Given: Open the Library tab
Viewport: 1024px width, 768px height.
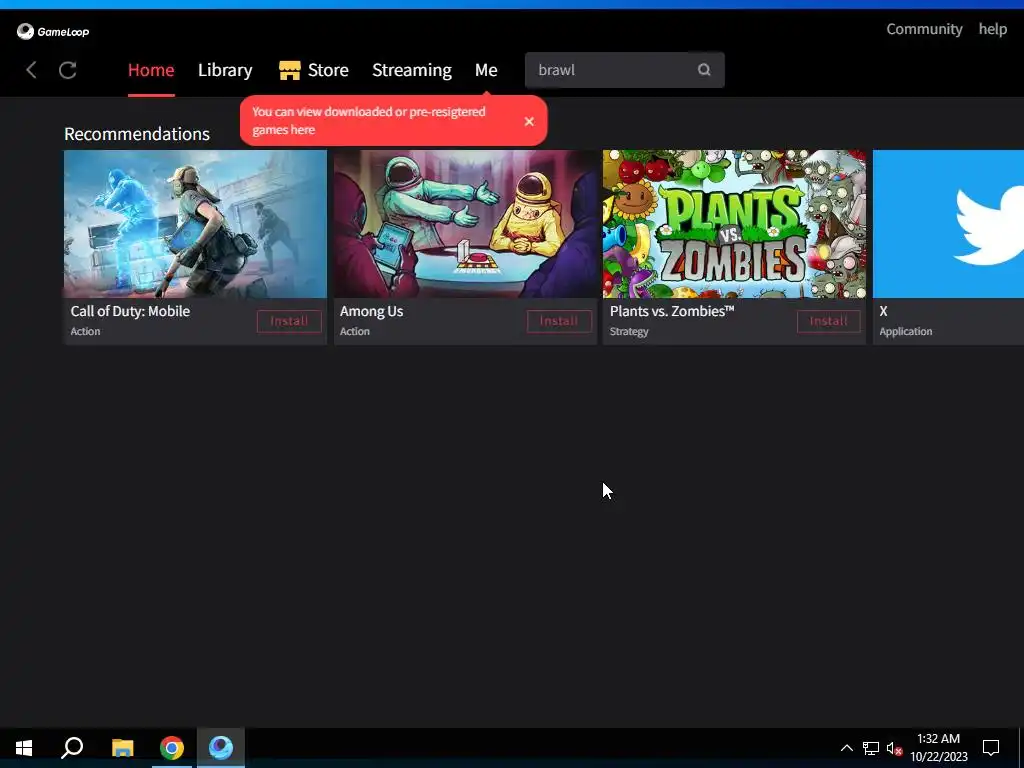Looking at the screenshot, I should click(225, 70).
